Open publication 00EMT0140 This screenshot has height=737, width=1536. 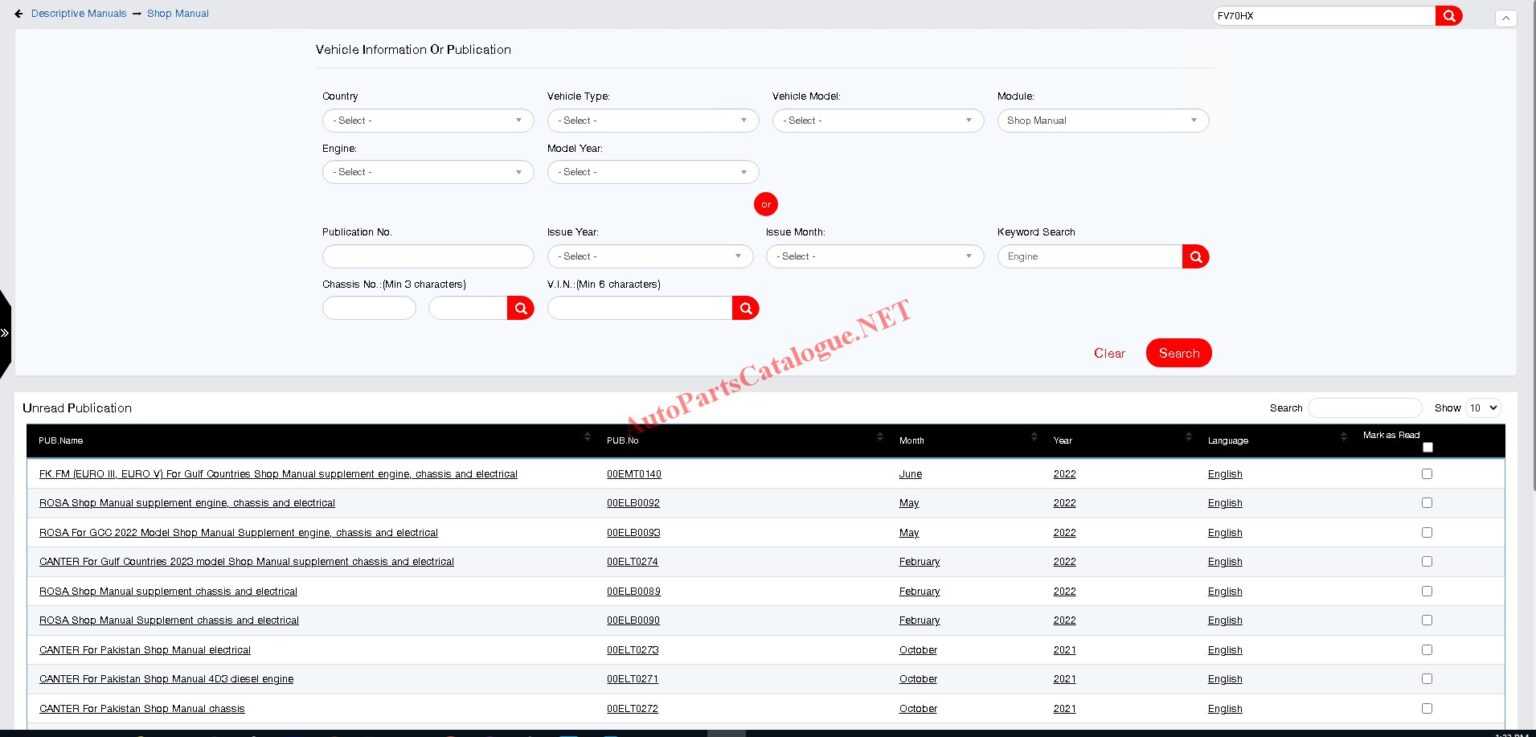click(634, 473)
